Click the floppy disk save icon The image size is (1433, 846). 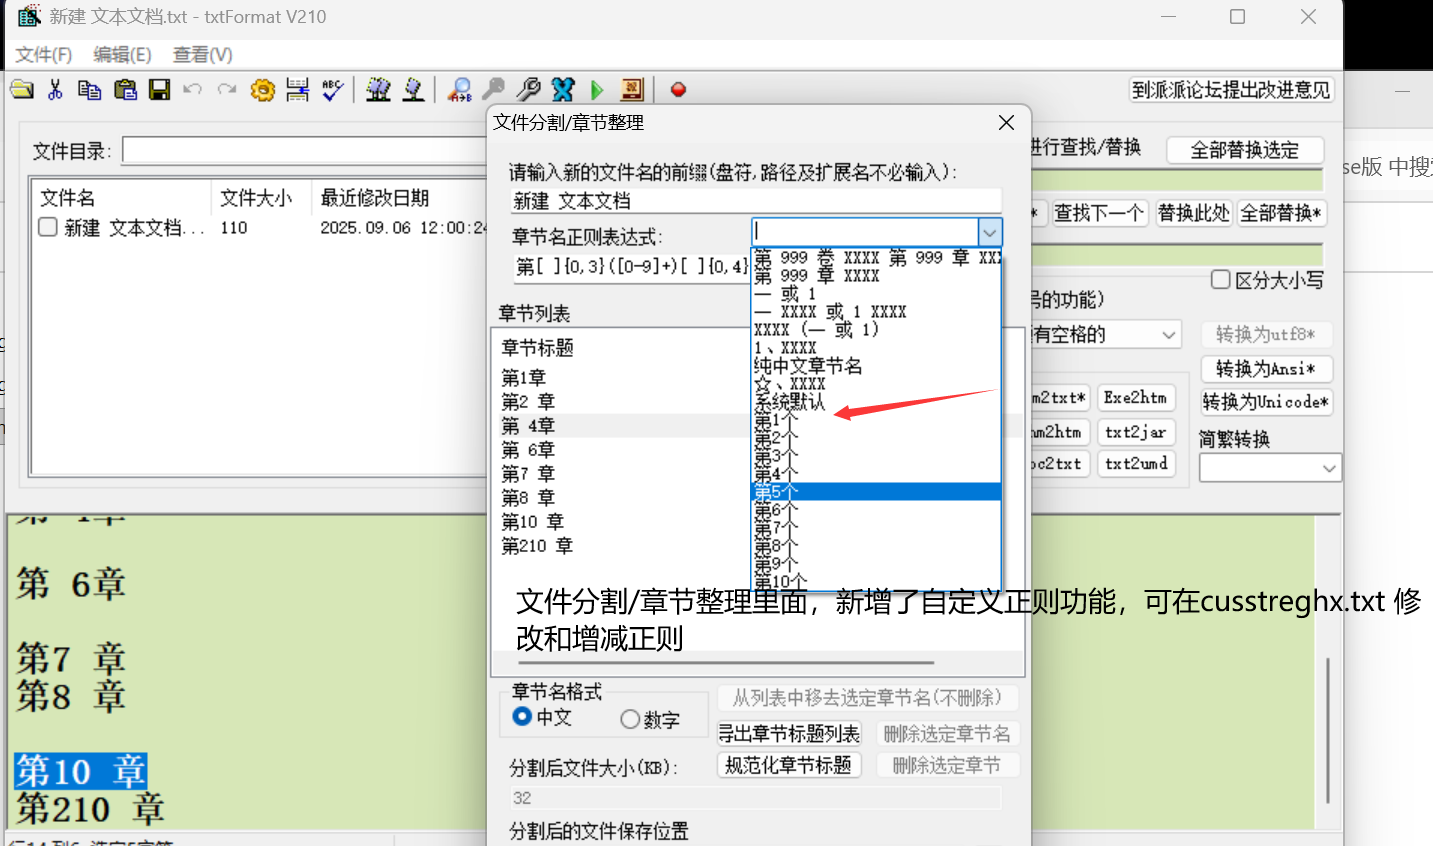(159, 89)
